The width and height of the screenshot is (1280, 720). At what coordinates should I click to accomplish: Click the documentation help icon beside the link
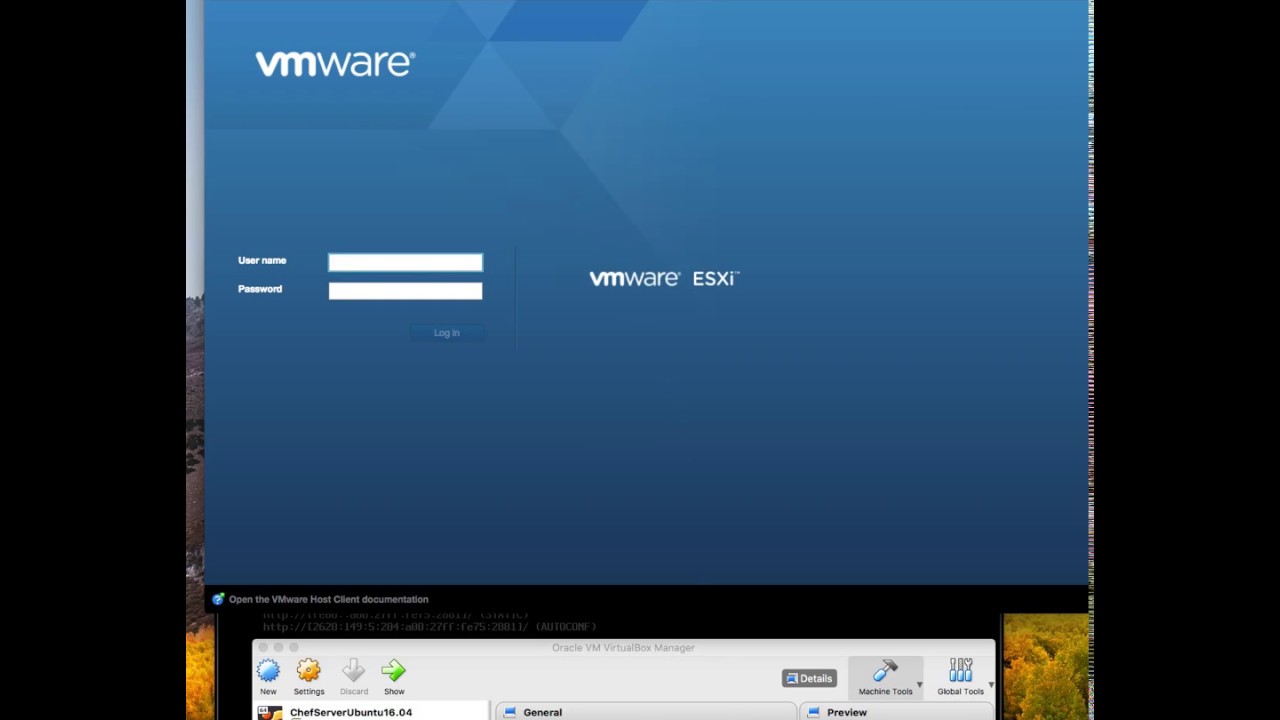click(x=218, y=600)
